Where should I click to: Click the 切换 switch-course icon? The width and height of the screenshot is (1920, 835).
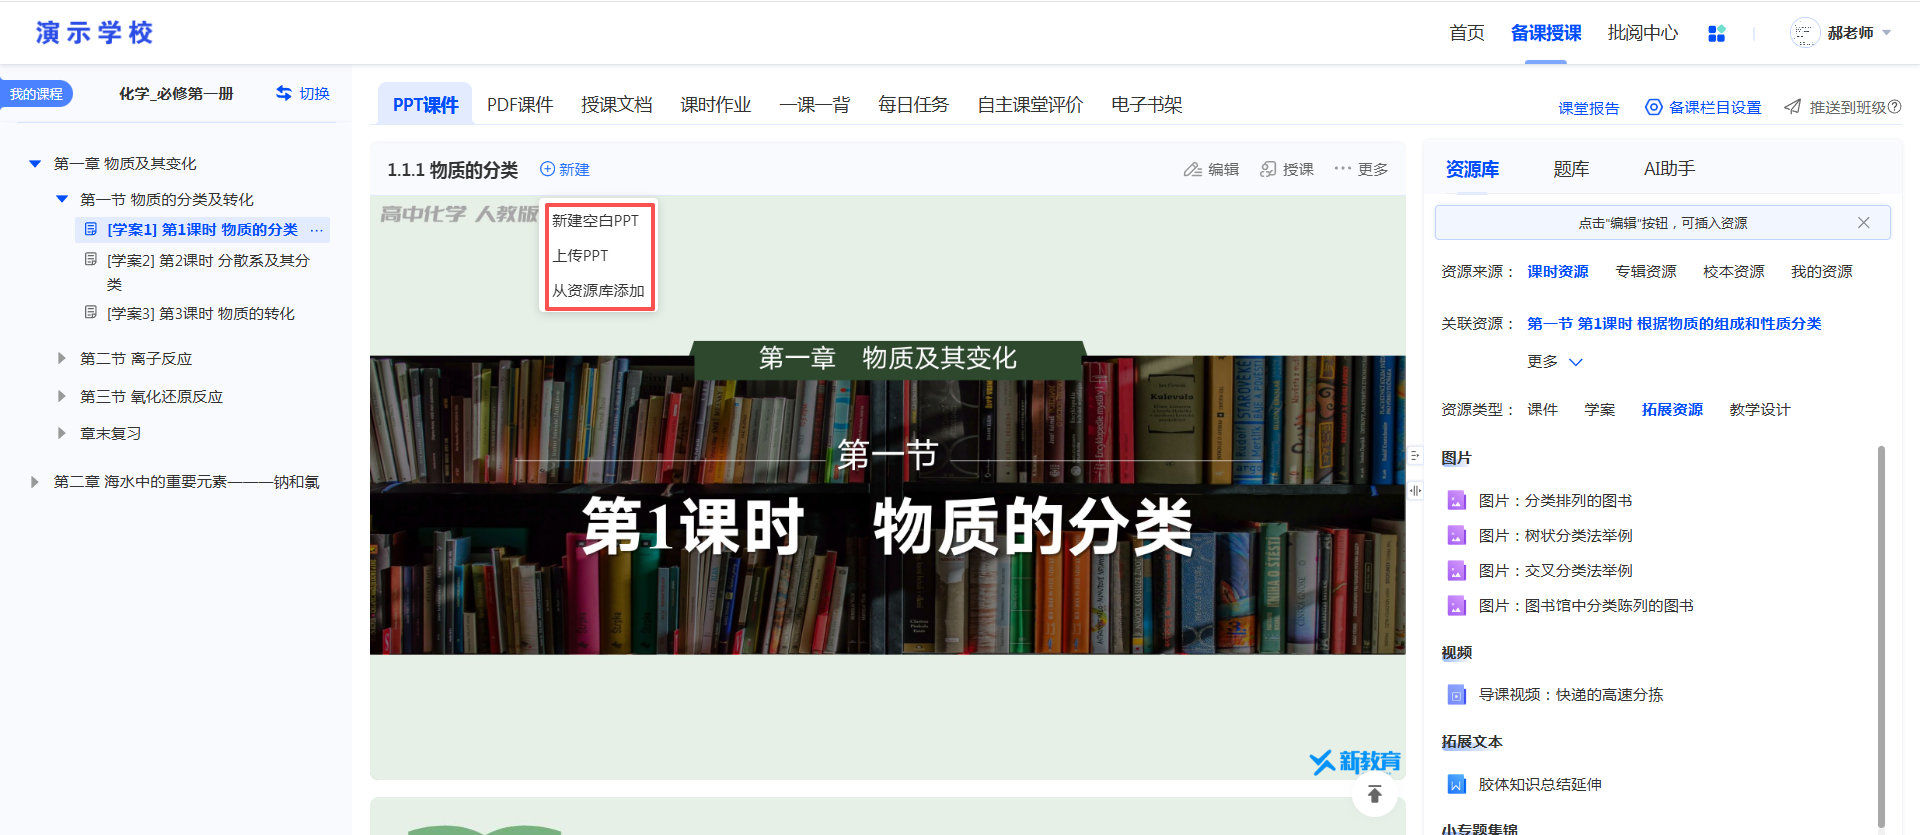click(x=284, y=93)
